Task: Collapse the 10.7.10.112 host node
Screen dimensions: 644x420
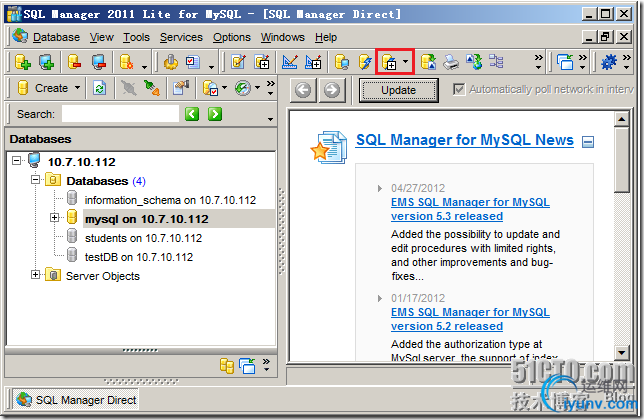Action: tap(16, 161)
